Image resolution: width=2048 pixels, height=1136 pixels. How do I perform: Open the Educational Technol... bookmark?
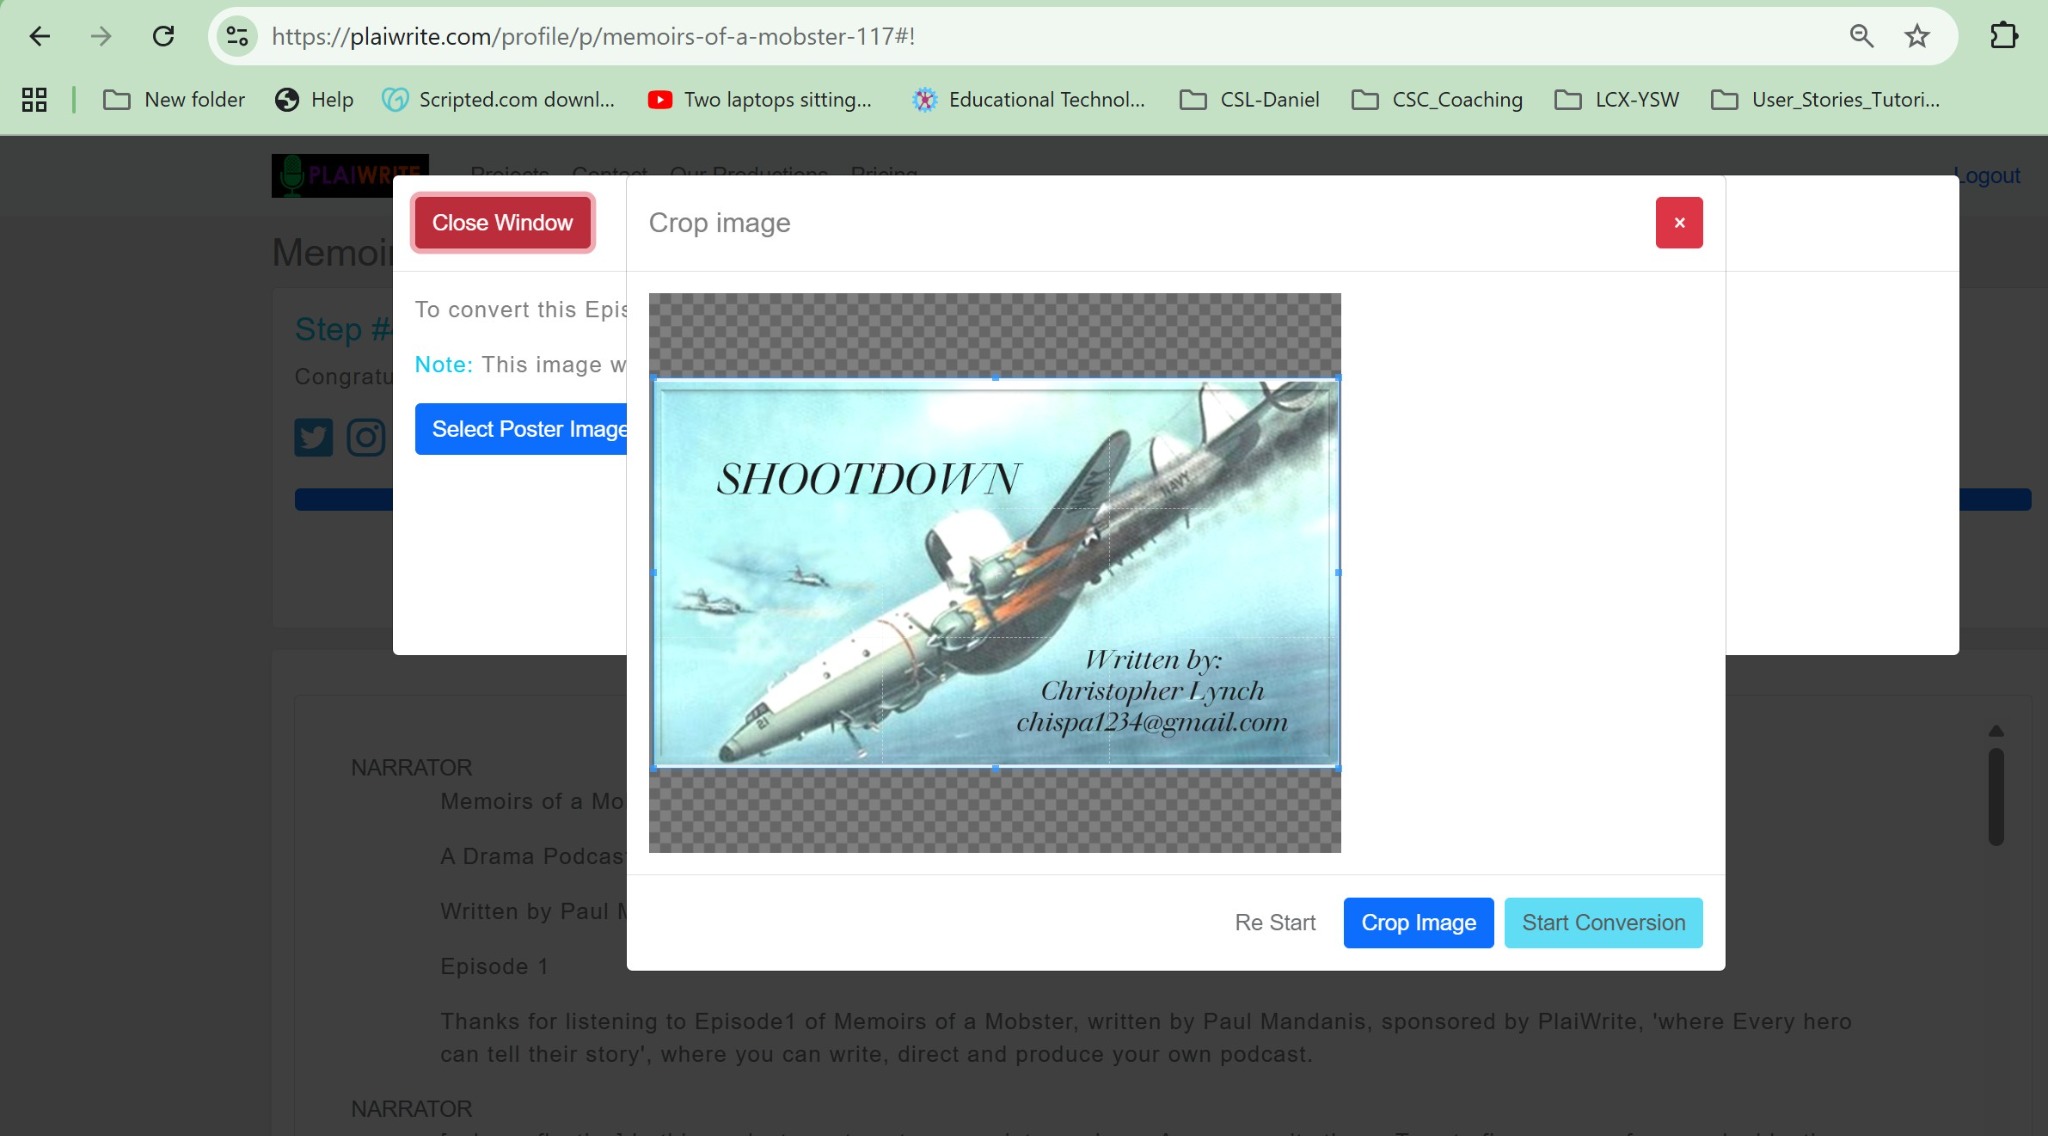[x=1029, y=100]
